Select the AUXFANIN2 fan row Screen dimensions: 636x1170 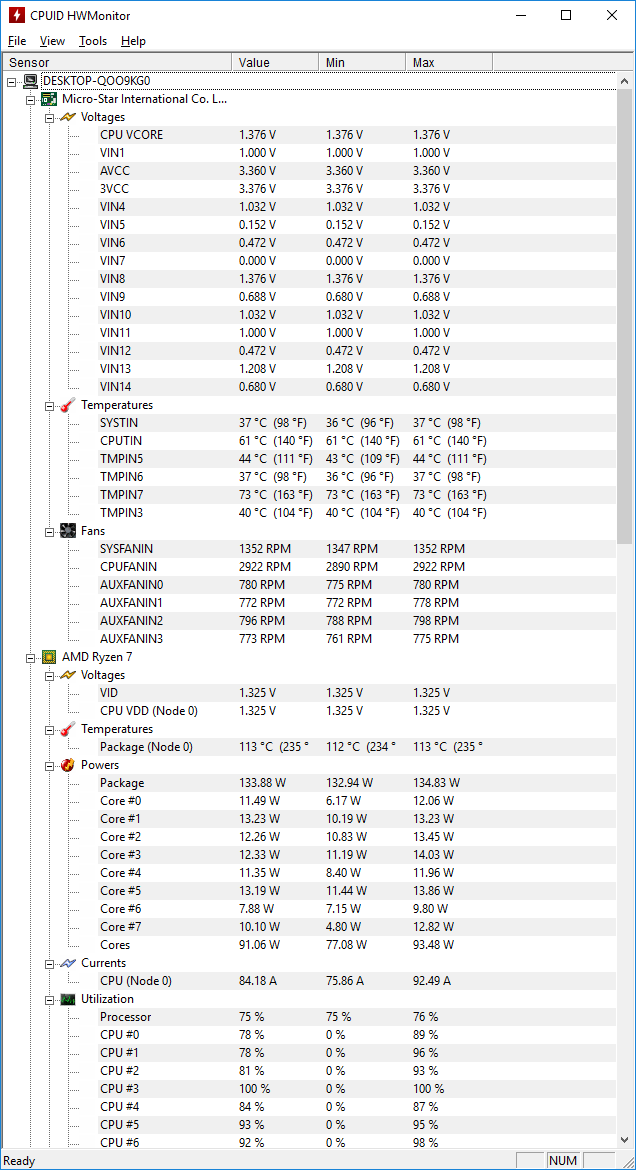pyautogui.click(x=357, y=621)
